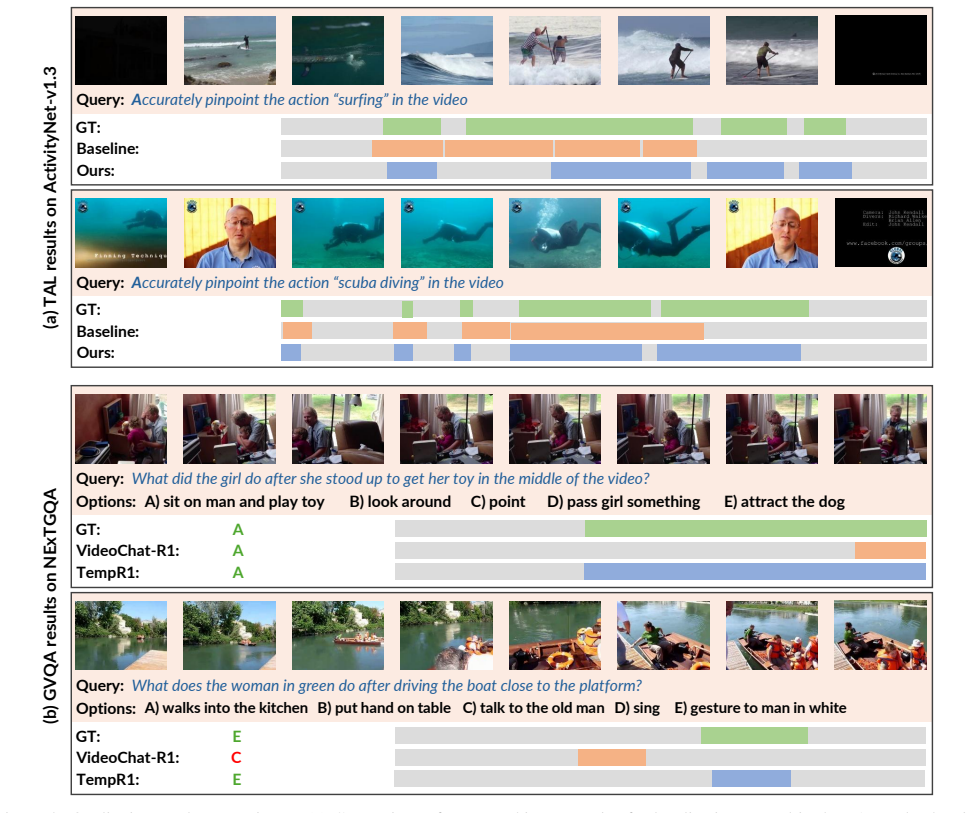Select the query about the woman in green
This screenshot has height=813, width=971.
point(387,685)
